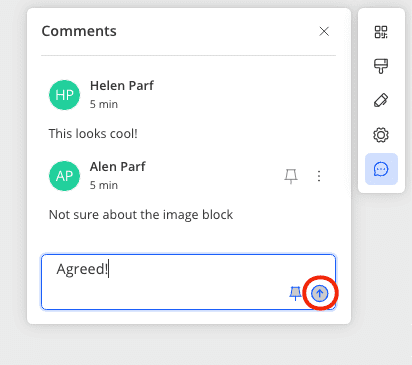
Task: Toggle the comments speech bubble icon
Action: [x=381, y=169]
